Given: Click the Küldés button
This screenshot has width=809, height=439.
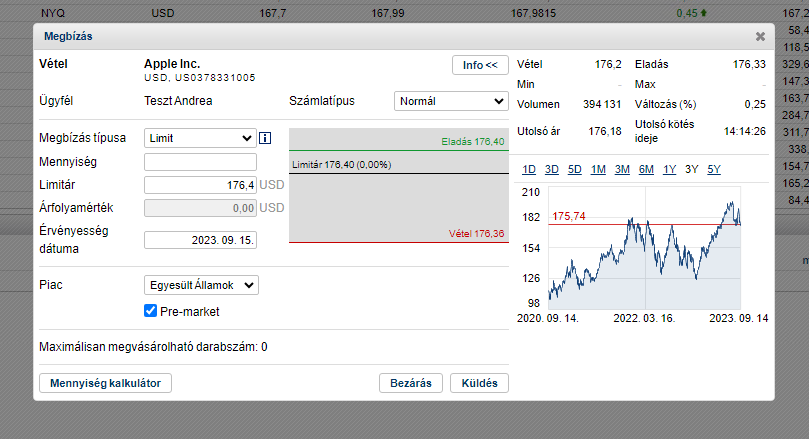Looking at the screenshot, I should [x=479, y=383].
